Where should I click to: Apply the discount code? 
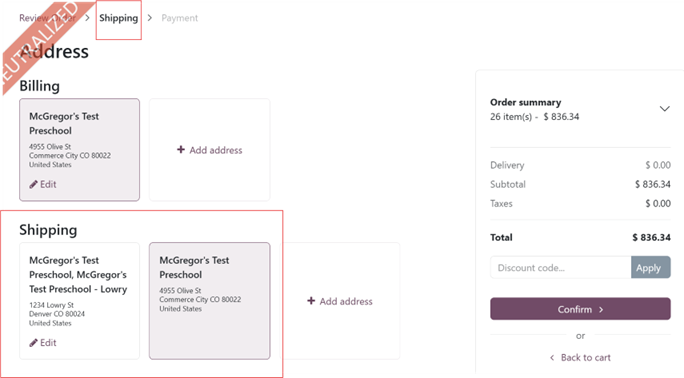click(650, 267)
